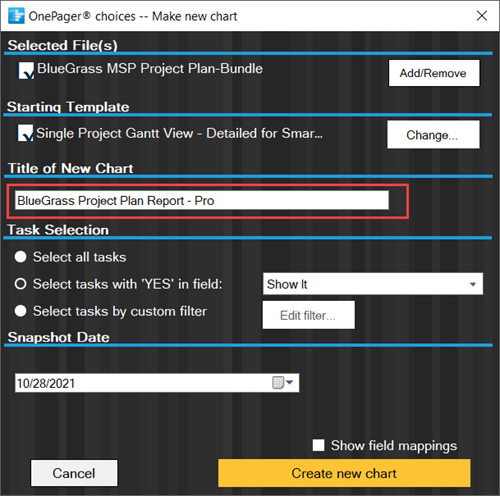The height and width of the screenshot is (497, 500).
Task: Click the BlueGrass MSP Project Plan-Bundle file icon
Action: point(25,70)
